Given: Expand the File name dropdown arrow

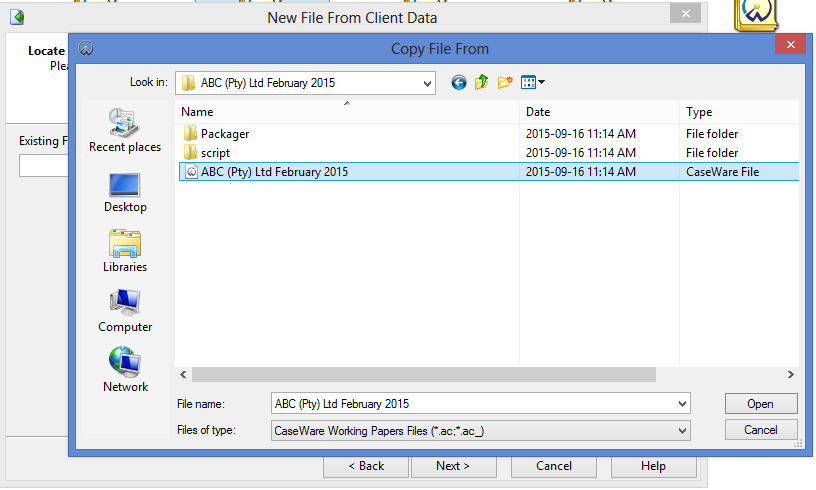Looking at the screenshot, I should click(683, 404).
